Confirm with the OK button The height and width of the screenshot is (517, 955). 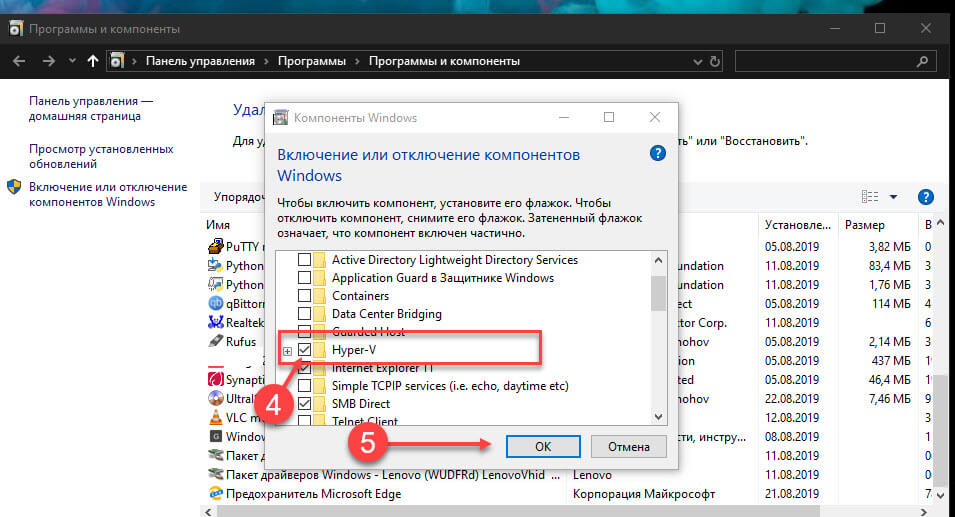pyautogui.click(x=543, y=446)
